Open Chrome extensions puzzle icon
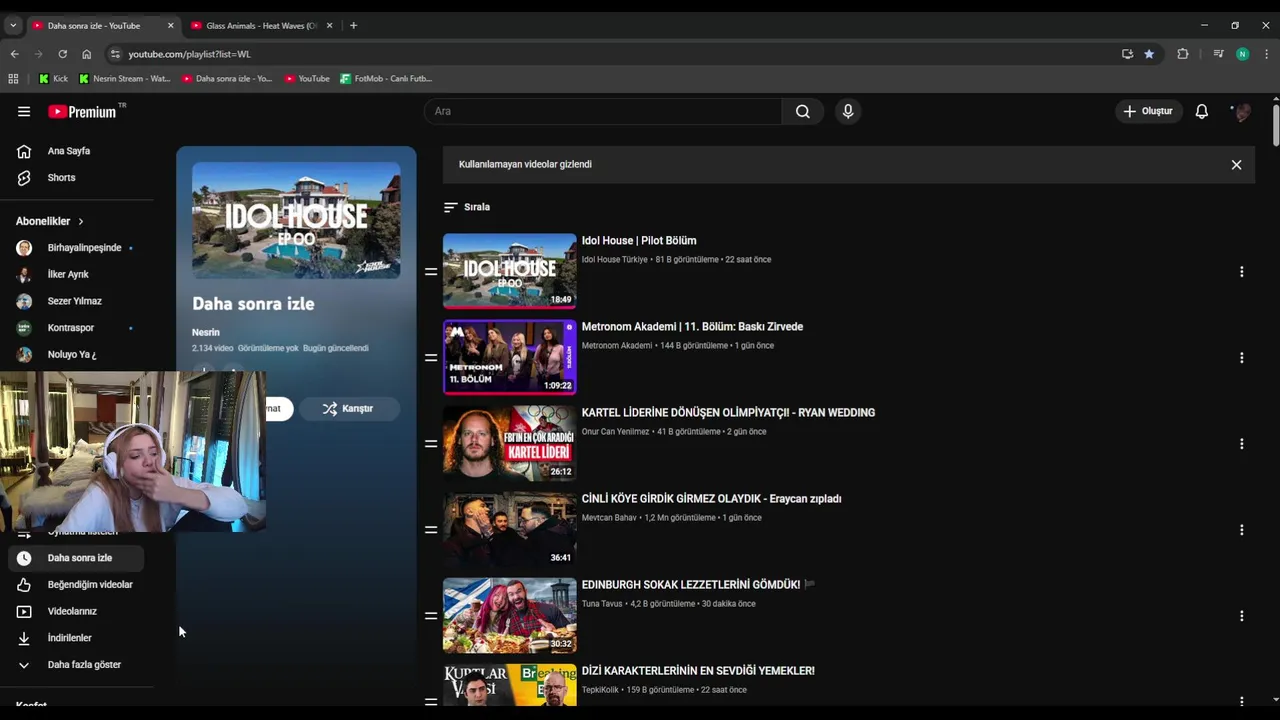1280x720 pixels. 1183,54
